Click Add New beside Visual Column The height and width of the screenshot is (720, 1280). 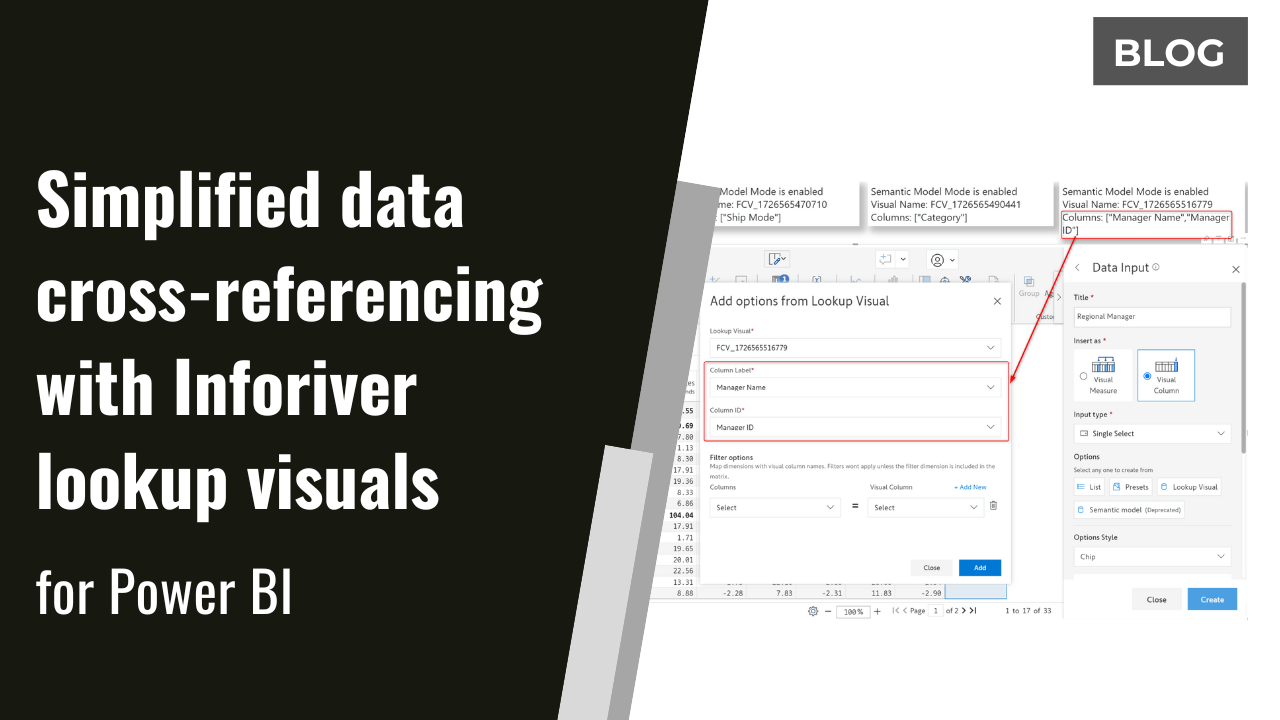tap(969, 487)
